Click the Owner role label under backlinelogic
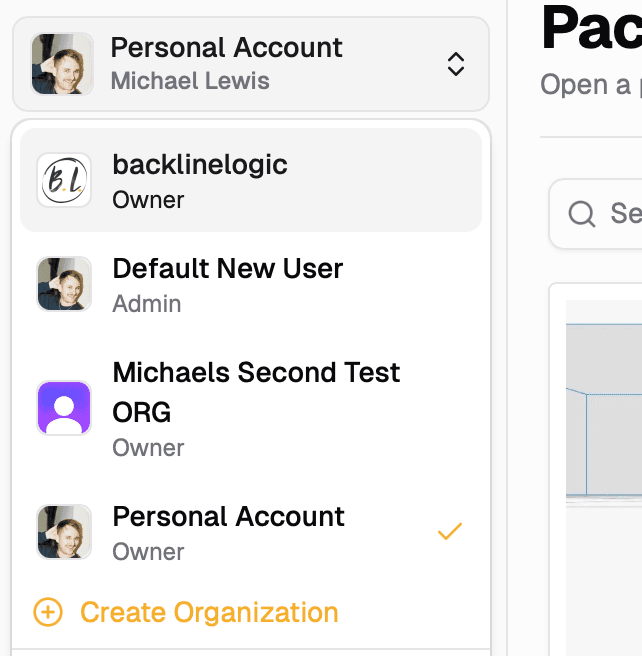The image size is (642, 656). pyautogui.click(x=148, y=200)
